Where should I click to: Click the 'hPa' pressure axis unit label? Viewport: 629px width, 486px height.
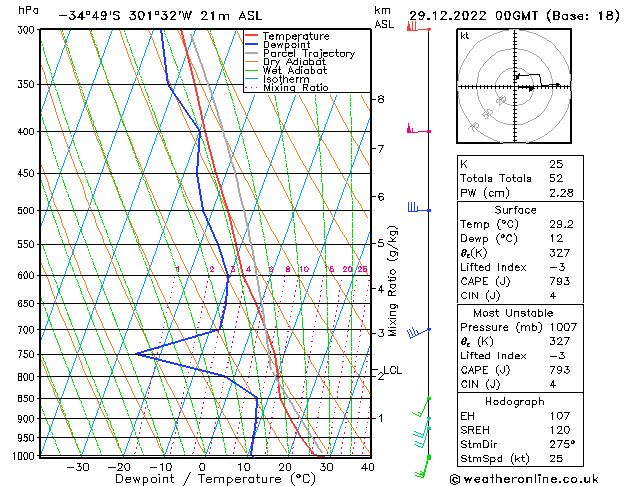point(28,10)
